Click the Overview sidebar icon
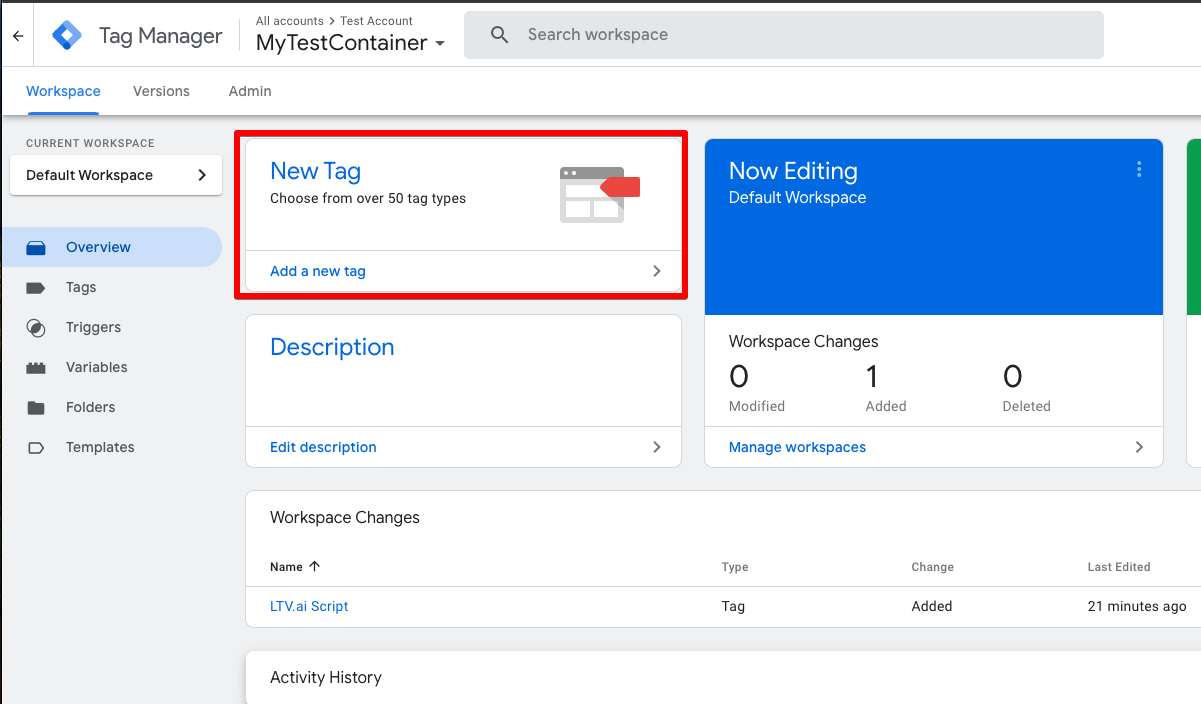 coord(36,247)
